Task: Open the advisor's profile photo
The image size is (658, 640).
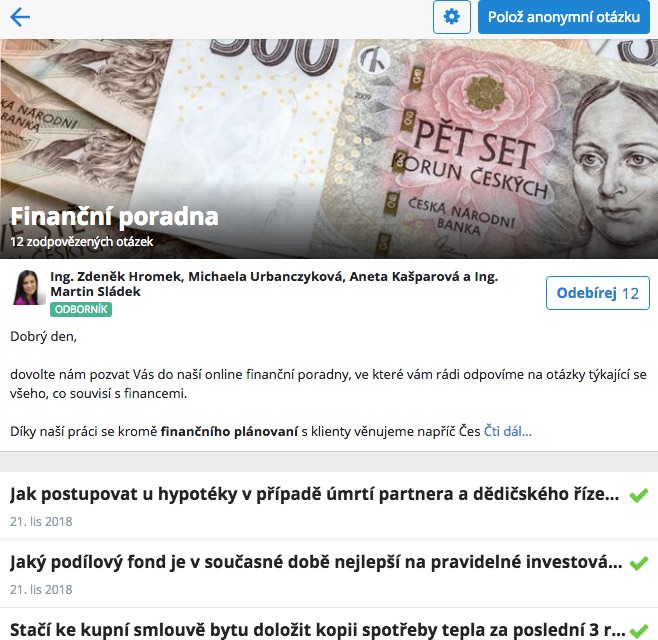Action: 29,287
